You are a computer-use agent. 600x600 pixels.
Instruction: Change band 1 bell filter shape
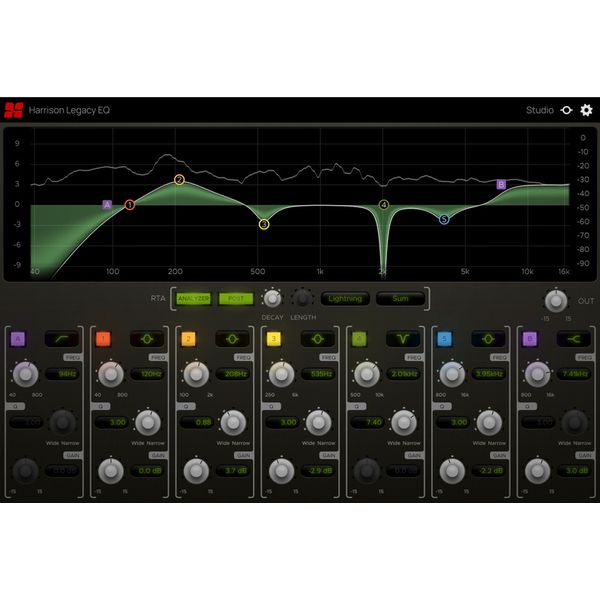(x=147, y=339)
